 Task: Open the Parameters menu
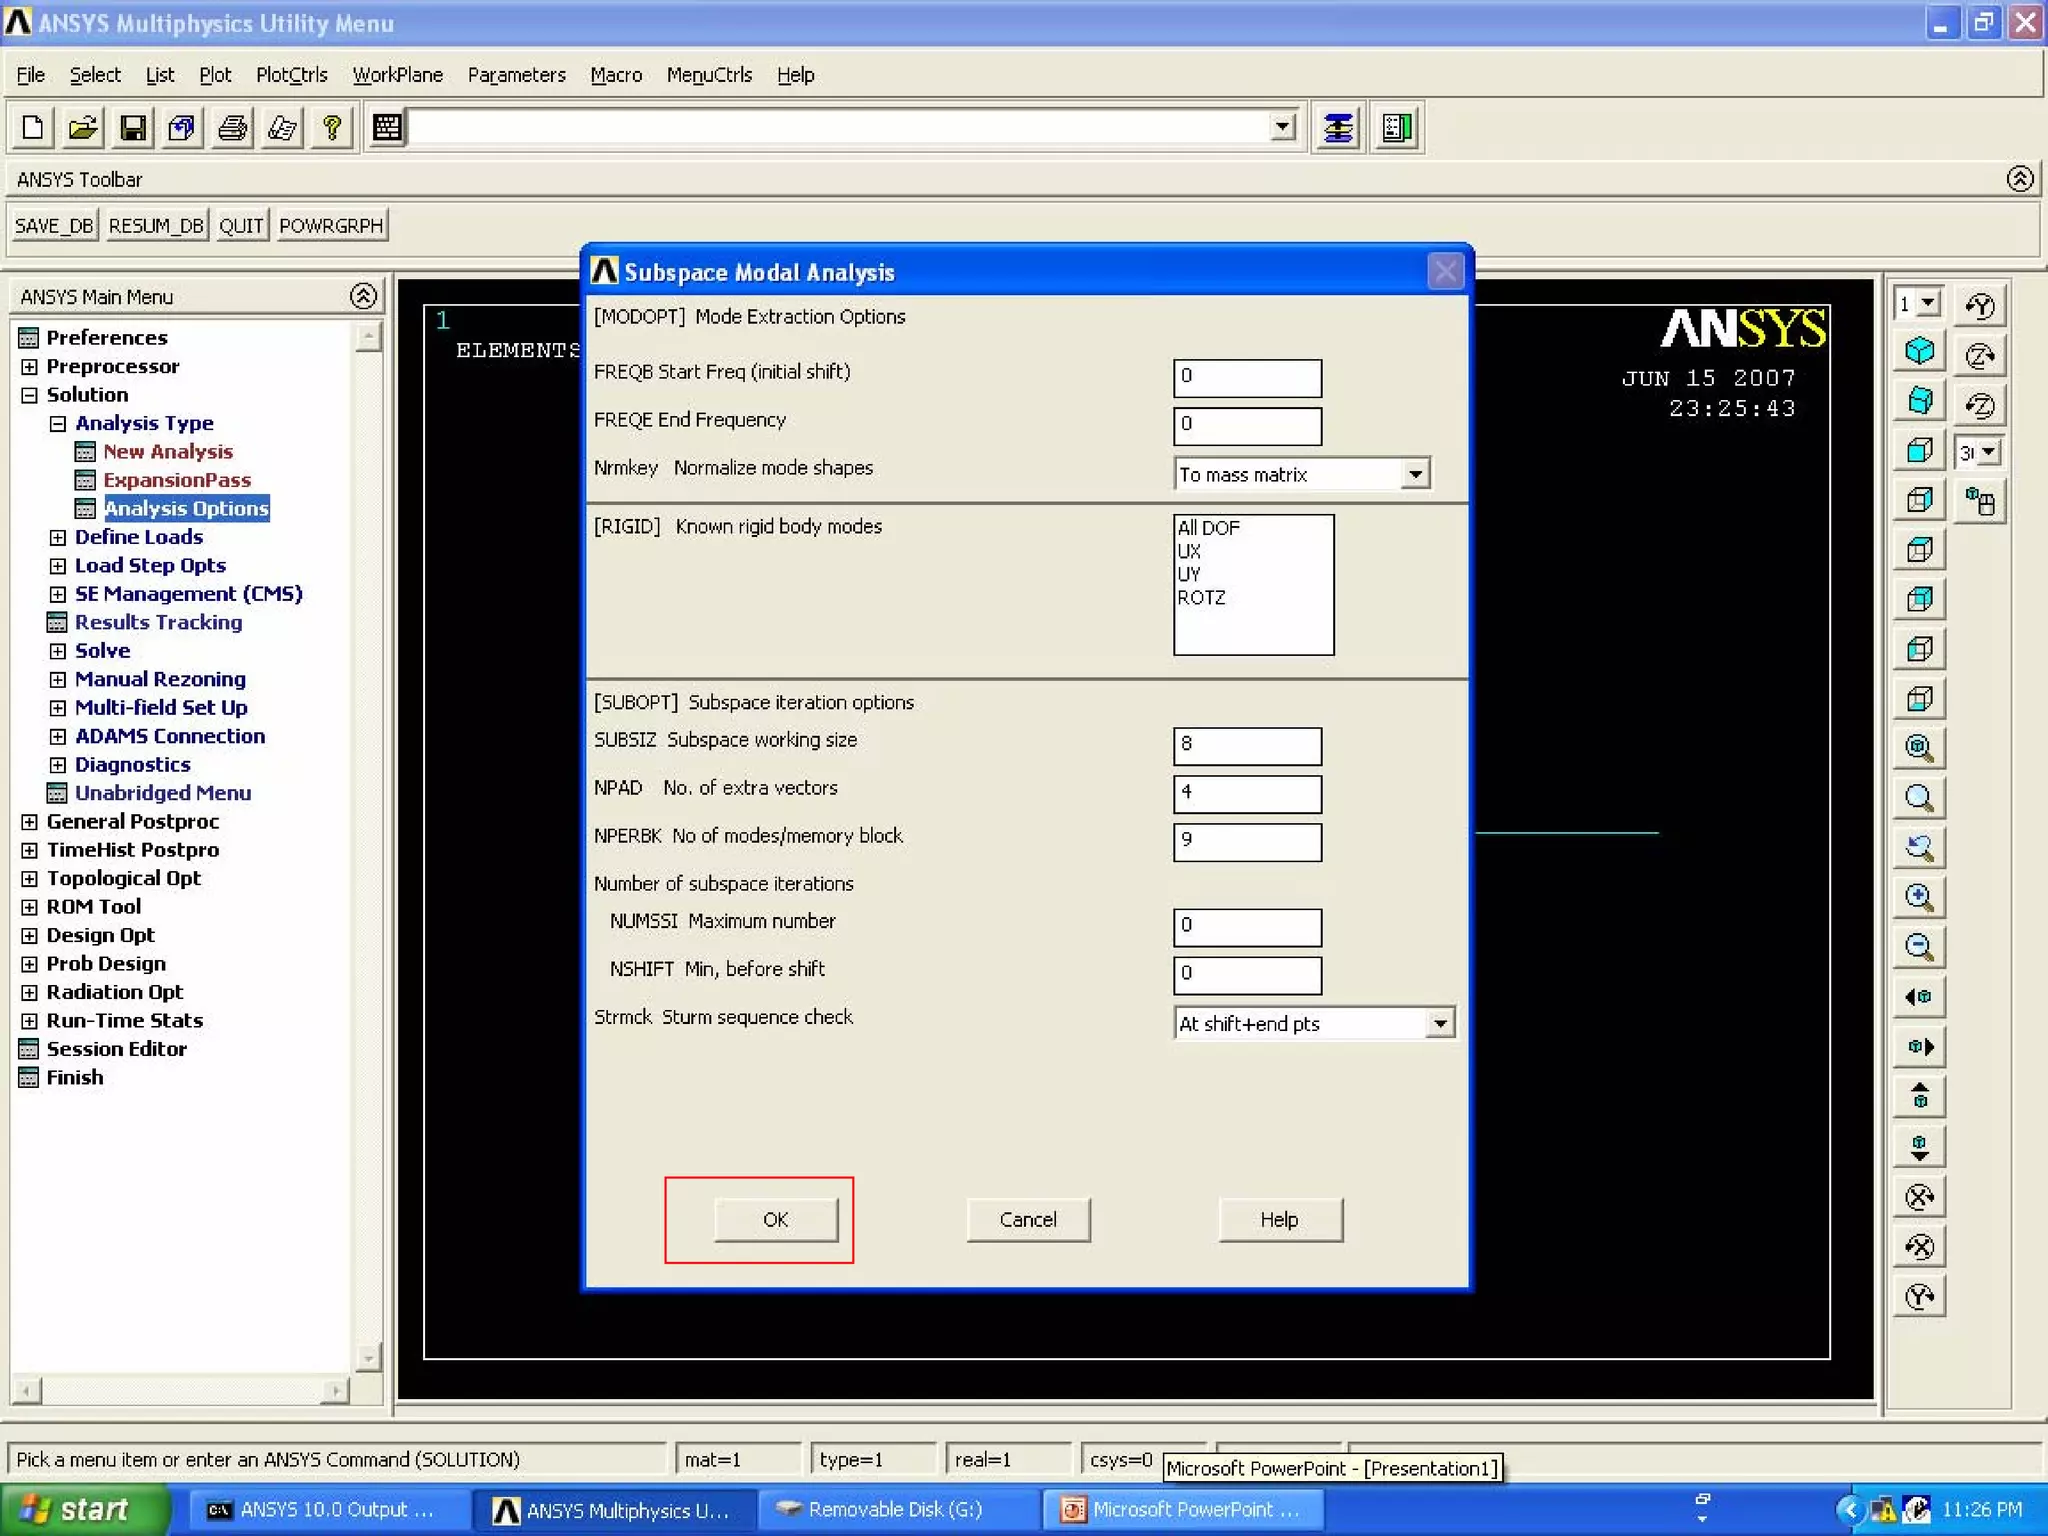click(x=516, y=75)
